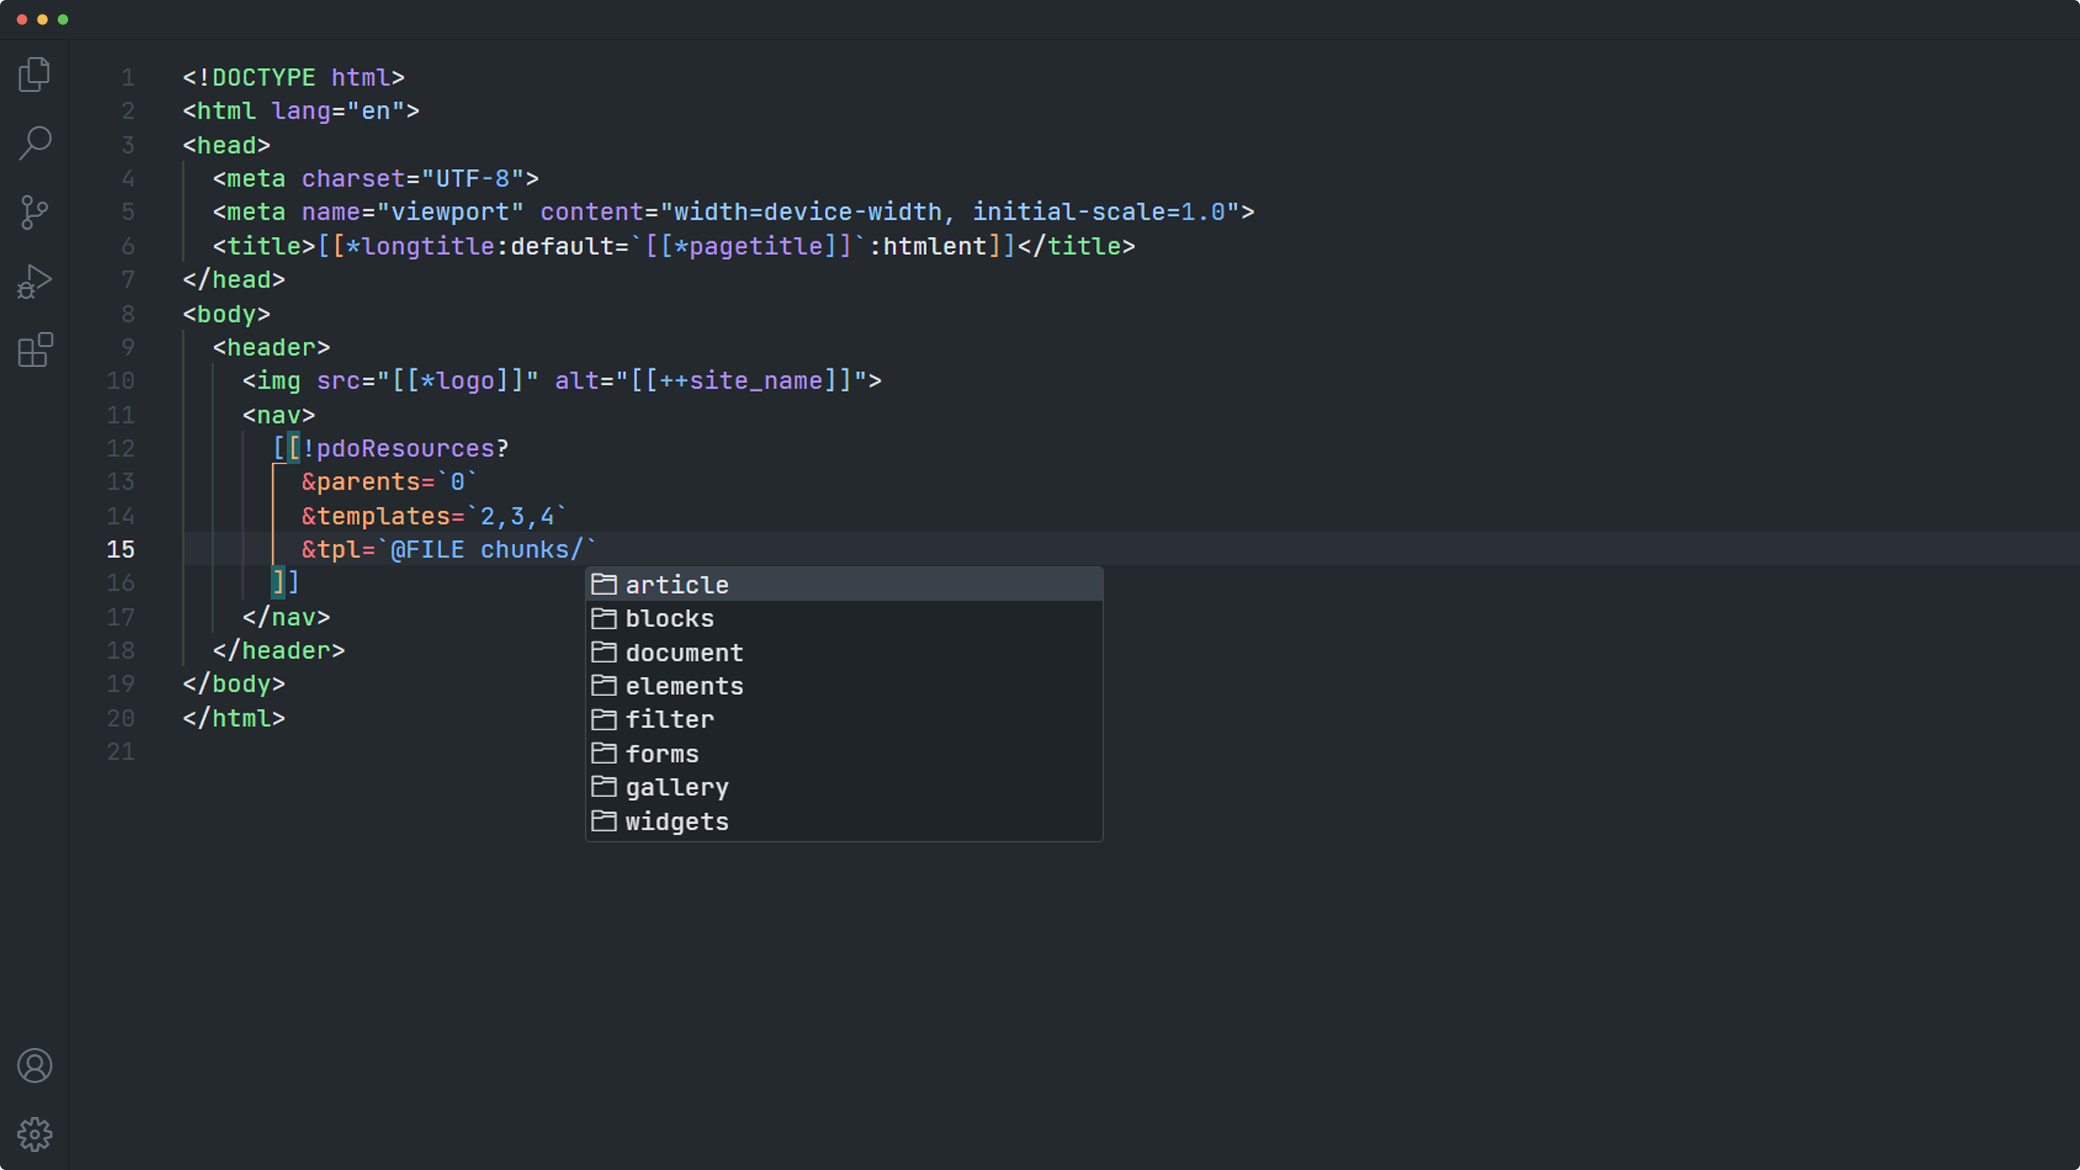Click line number 15 in gutter
Screen dimensions: 2080x1170
[120, 549]
